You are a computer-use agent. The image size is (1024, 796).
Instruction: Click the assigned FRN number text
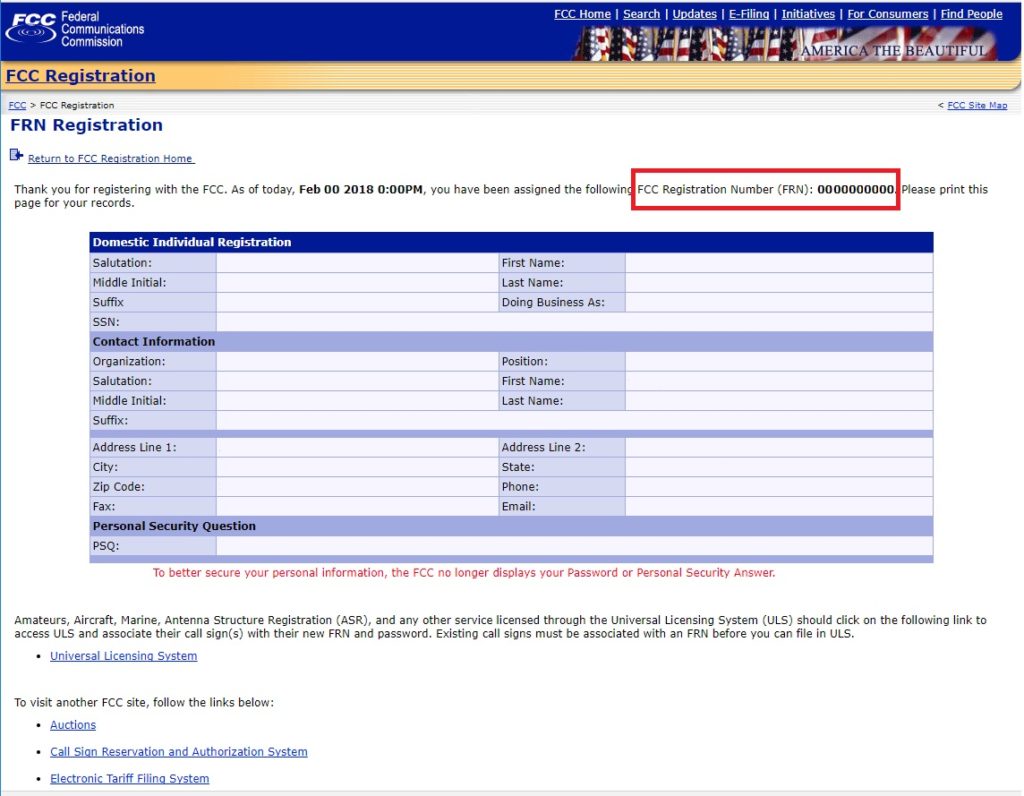855,189
